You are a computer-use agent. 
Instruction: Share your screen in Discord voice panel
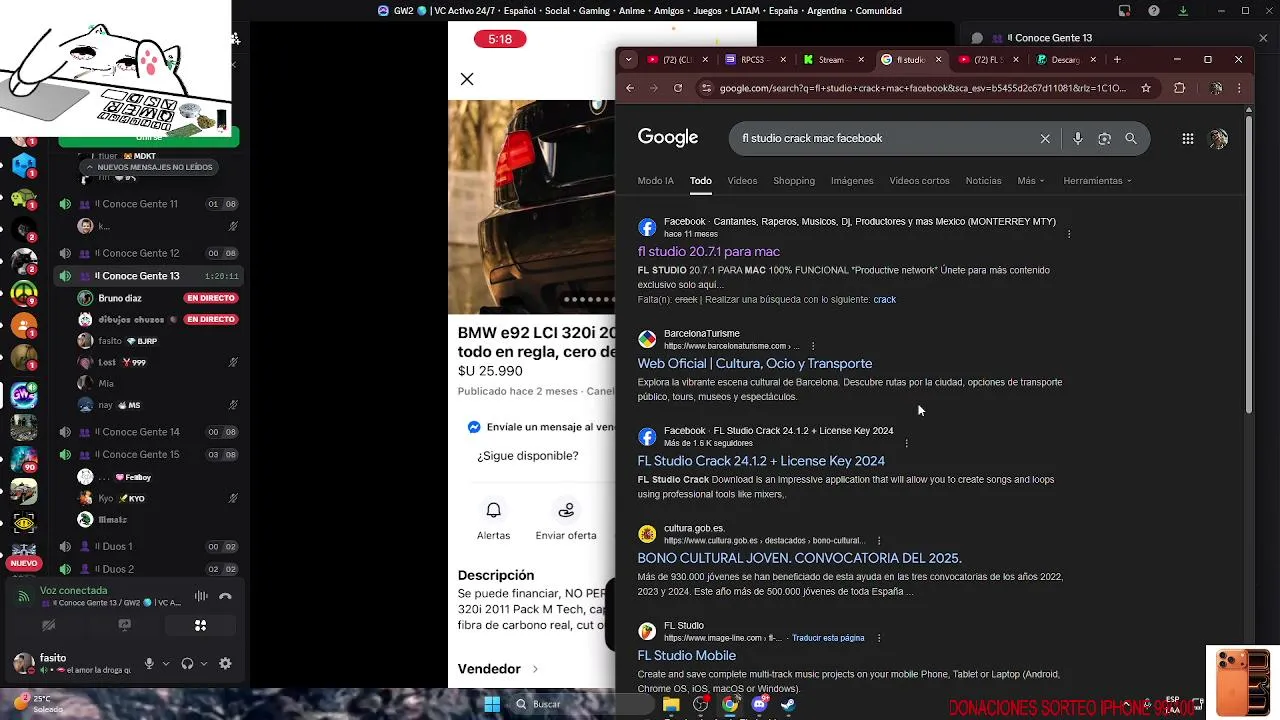pos(125,626)
